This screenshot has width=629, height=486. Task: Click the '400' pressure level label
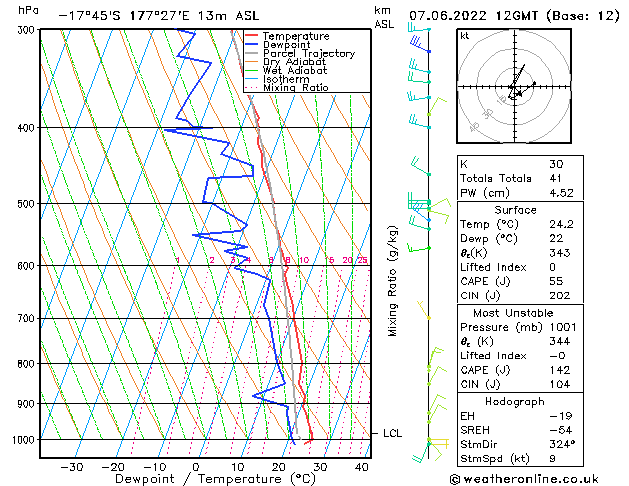pyautogui.click(x=28, y=128)
